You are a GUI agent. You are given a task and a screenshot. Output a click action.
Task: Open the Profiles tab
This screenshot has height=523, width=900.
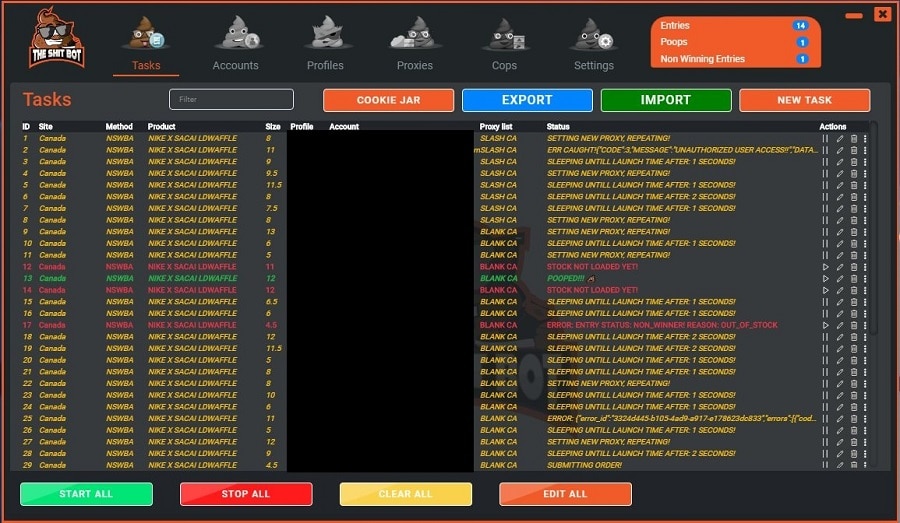(x=325, y=45)
